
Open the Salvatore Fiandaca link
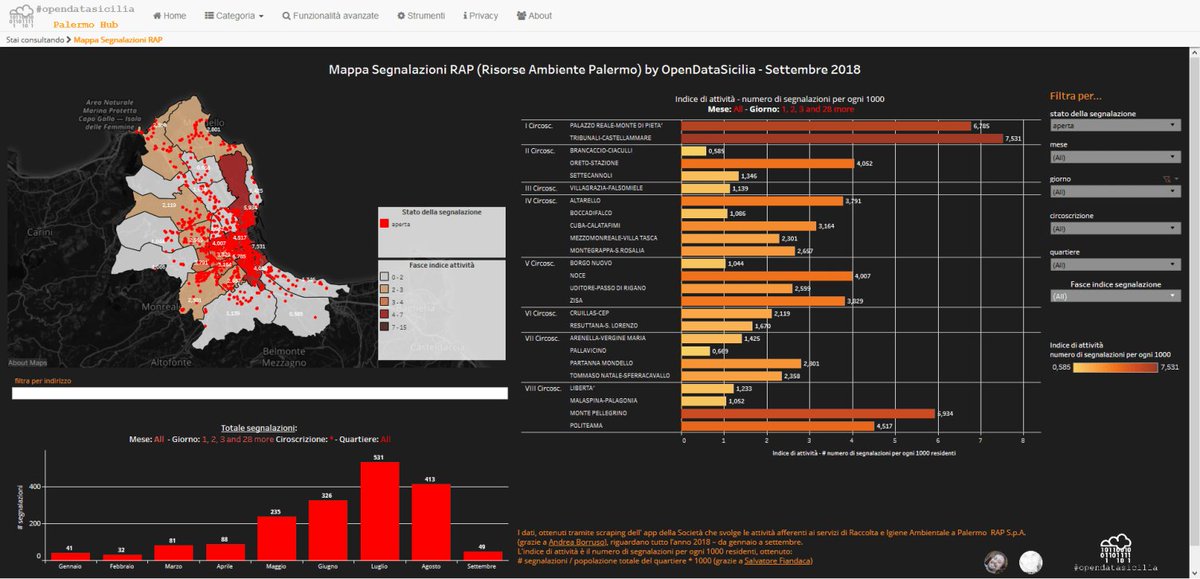pyautogui.click(x=778, y=562)
